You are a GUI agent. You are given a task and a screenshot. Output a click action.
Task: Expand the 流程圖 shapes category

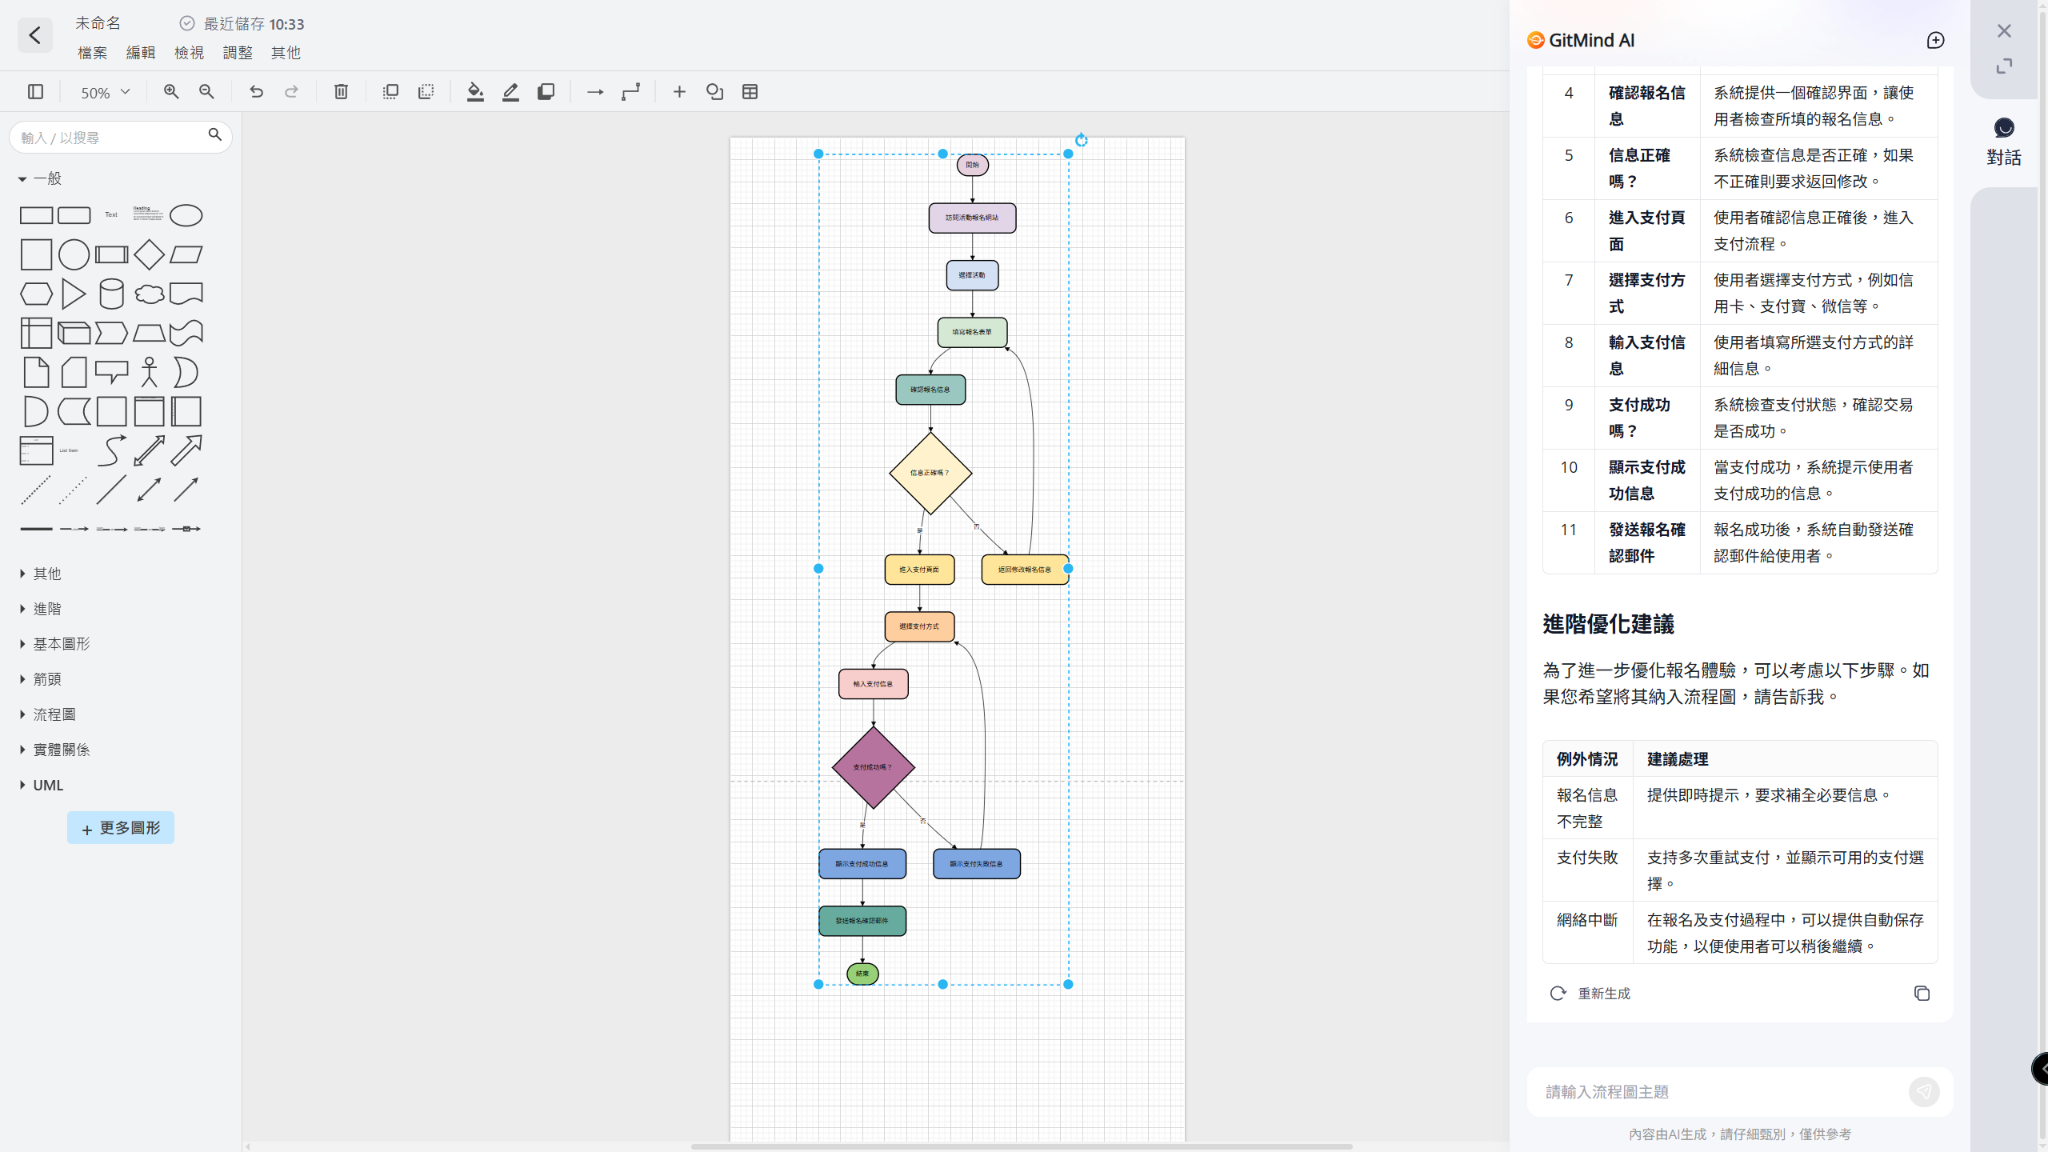pyautogui.click(x=54, y=715)
